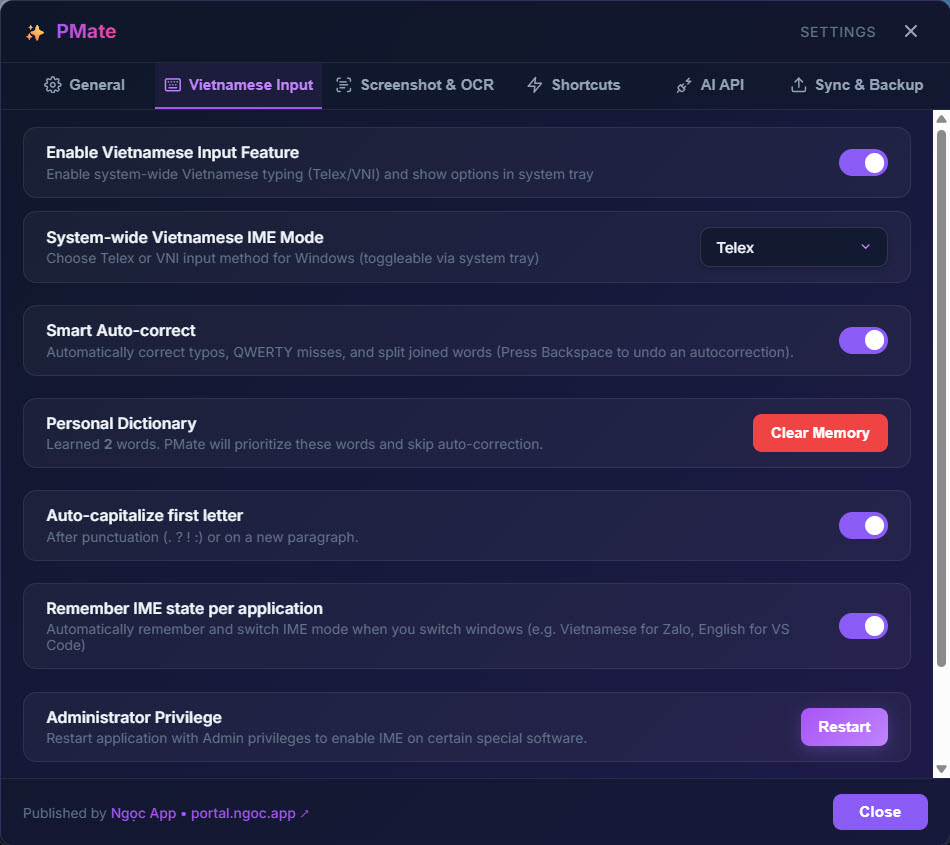
Task: Open the portal.ngoc.app link
Action: pos(244,814)
